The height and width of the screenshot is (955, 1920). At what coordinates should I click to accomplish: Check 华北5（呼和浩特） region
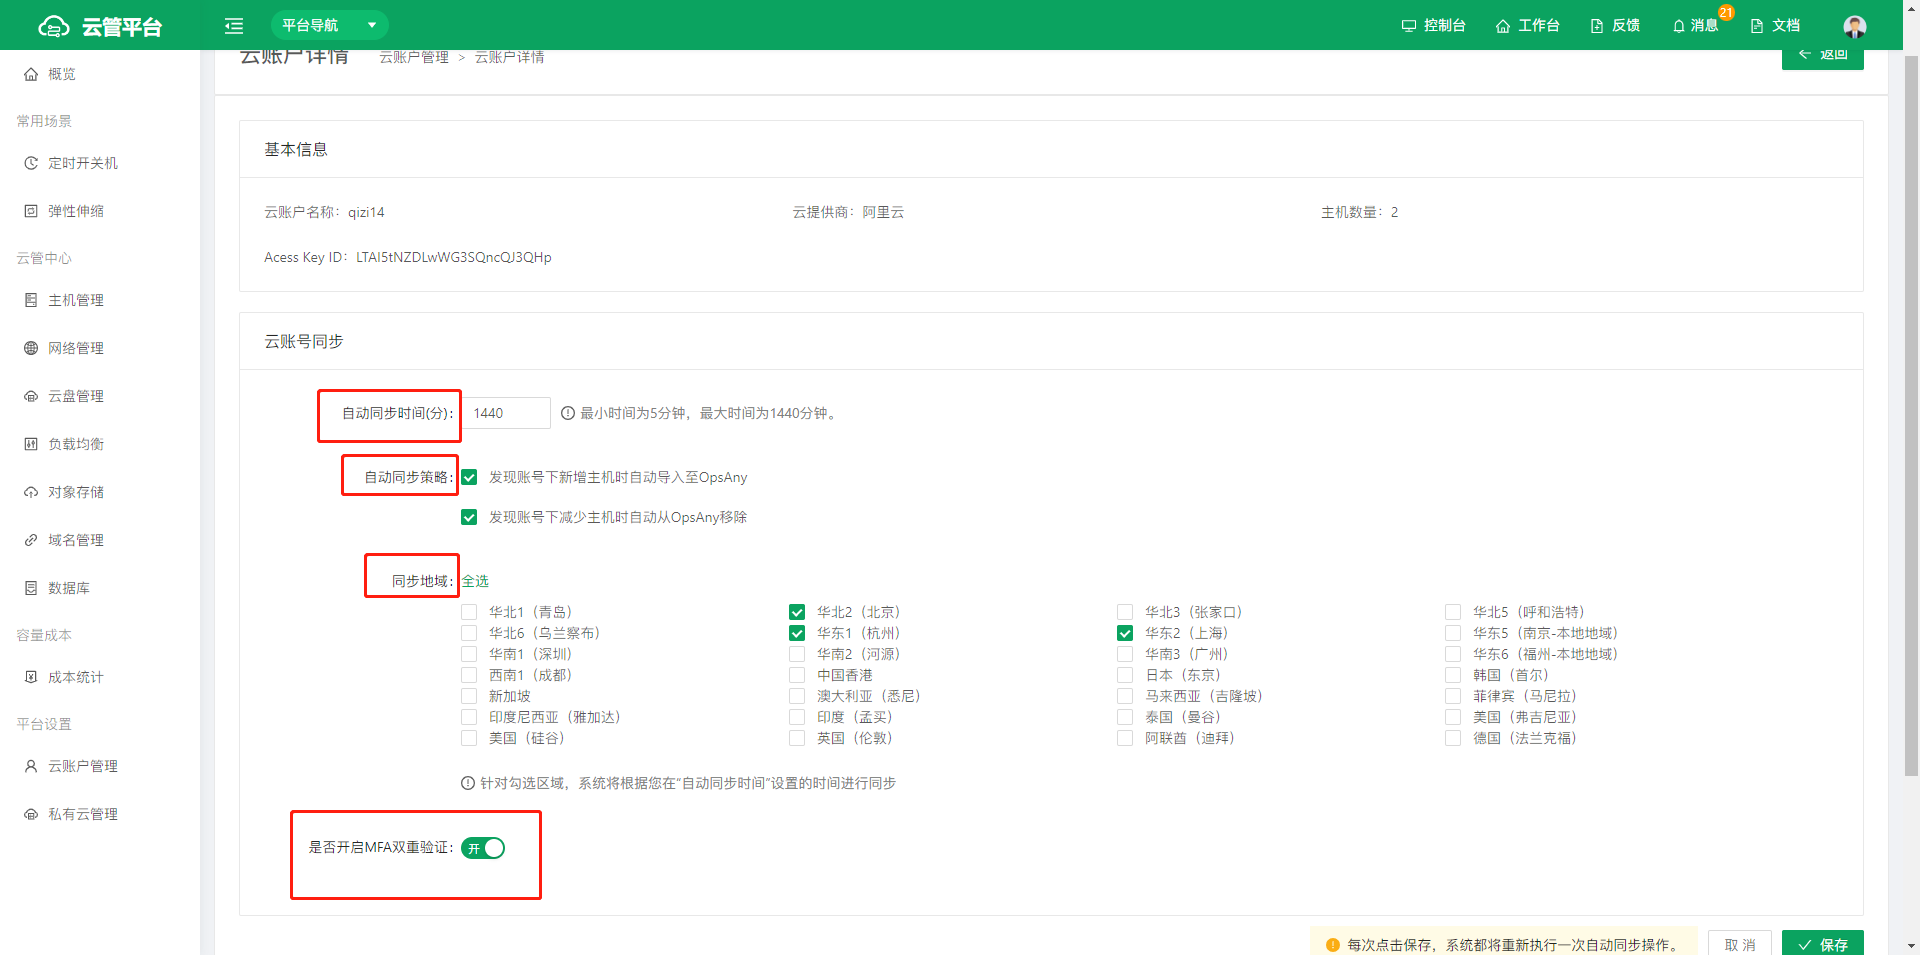point(1453,612)
